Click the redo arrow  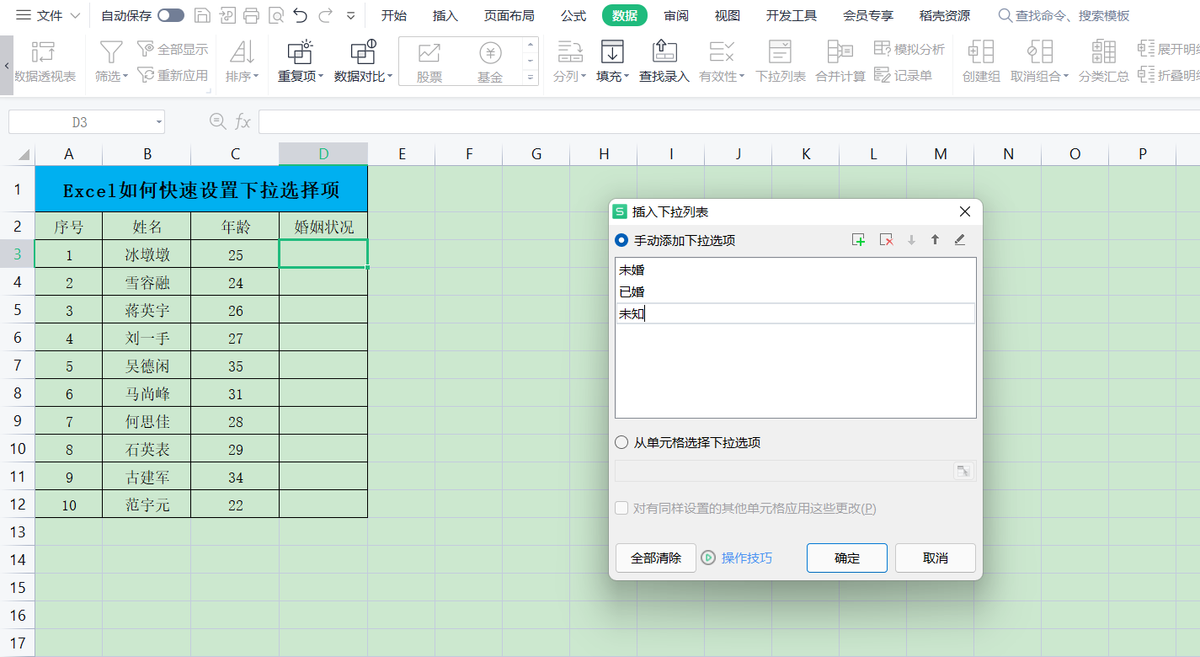click(325, 16)
